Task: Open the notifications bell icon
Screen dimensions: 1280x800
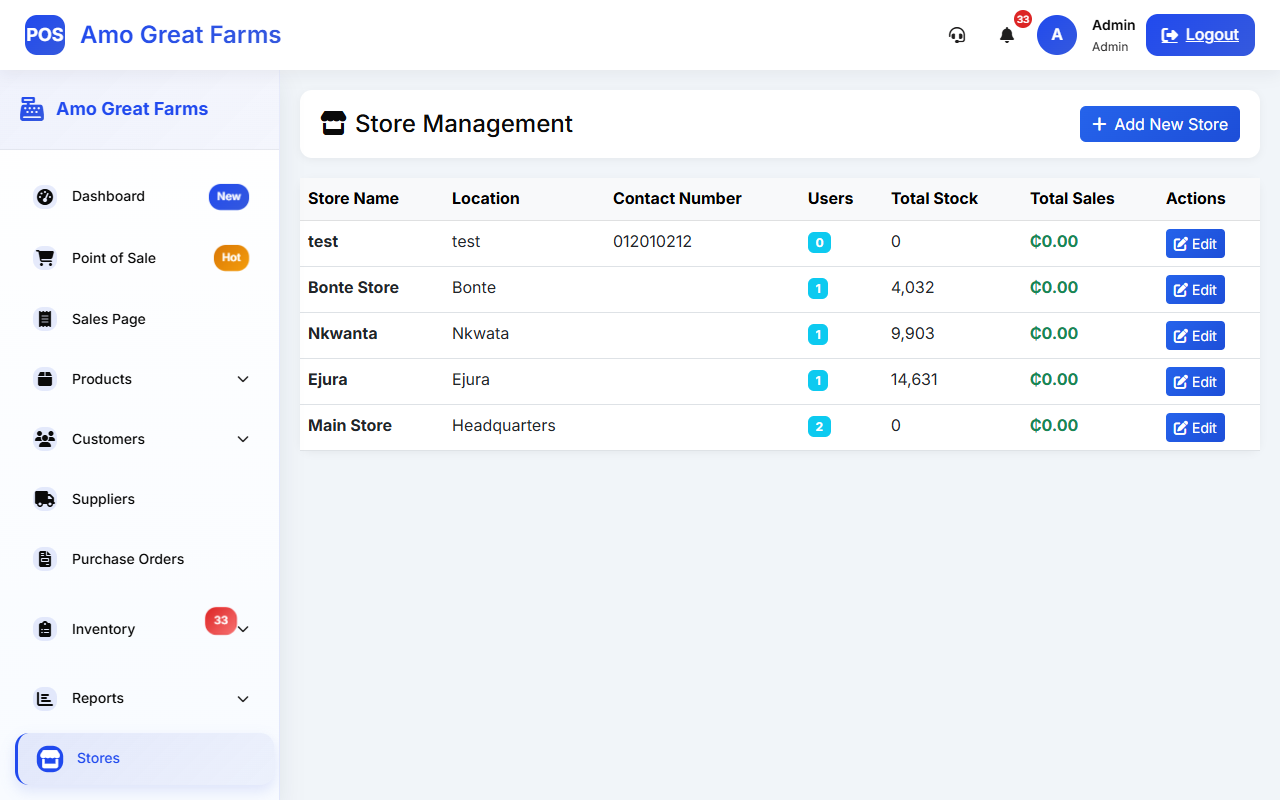Action: pos(1007,35)
